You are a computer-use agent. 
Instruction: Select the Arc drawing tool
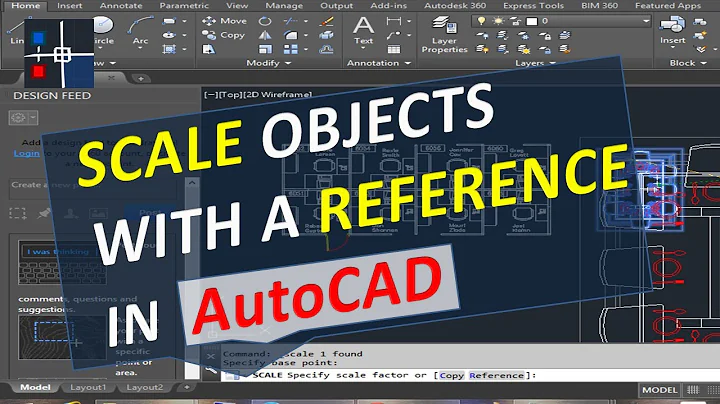[x=140, y=29]
